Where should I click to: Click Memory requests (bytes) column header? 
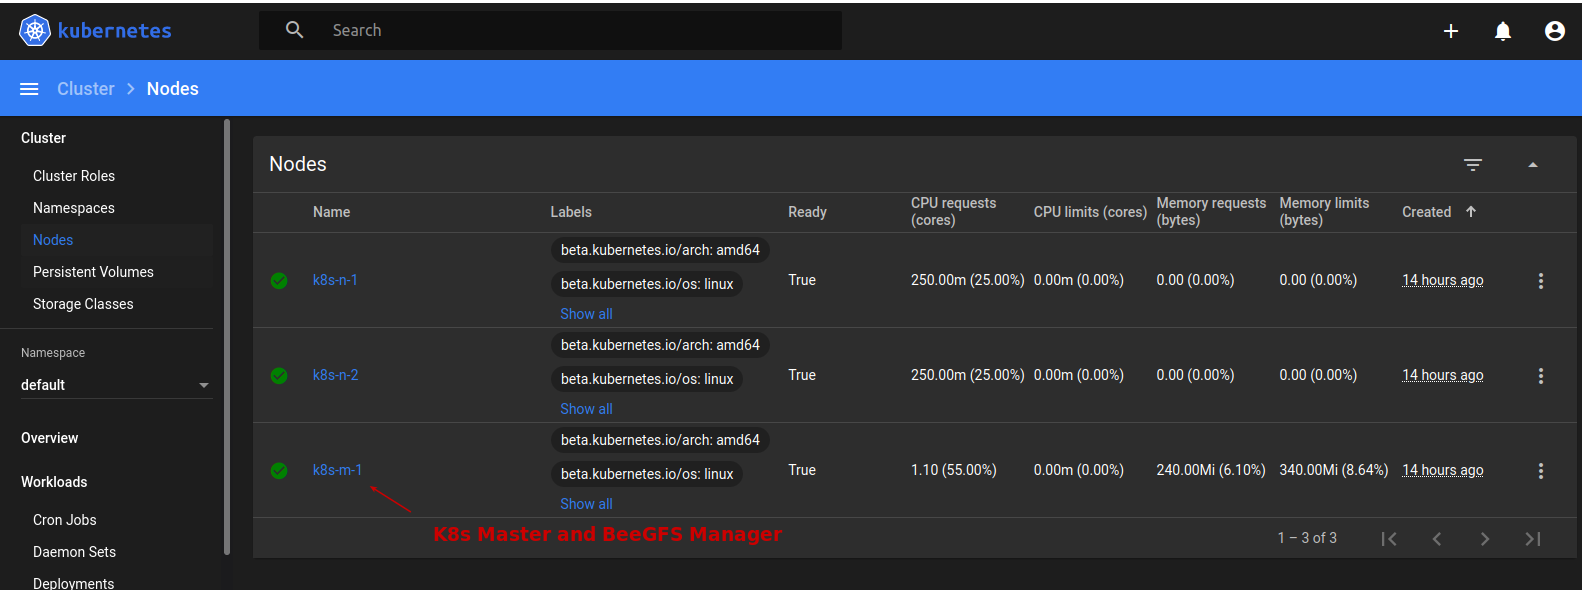1211,212
